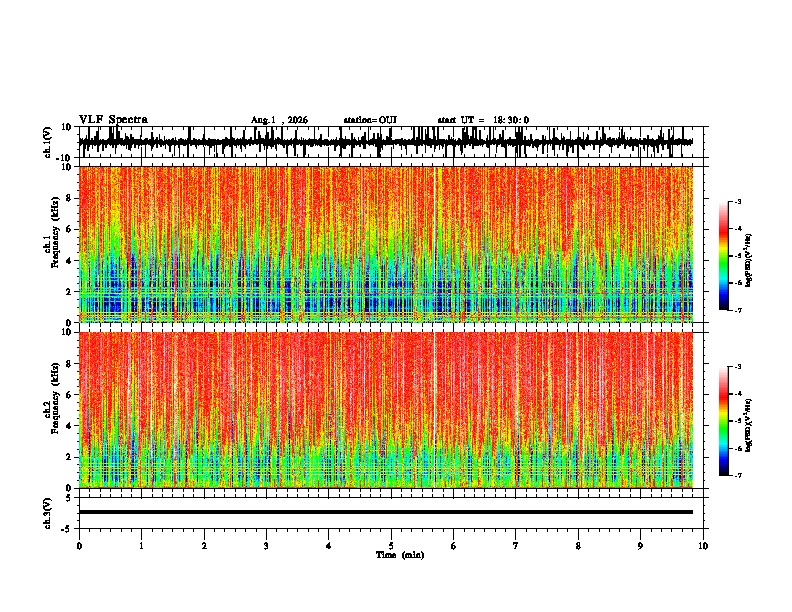Click the '5' tick on ch.3(V) axis

tap(69, 497)
